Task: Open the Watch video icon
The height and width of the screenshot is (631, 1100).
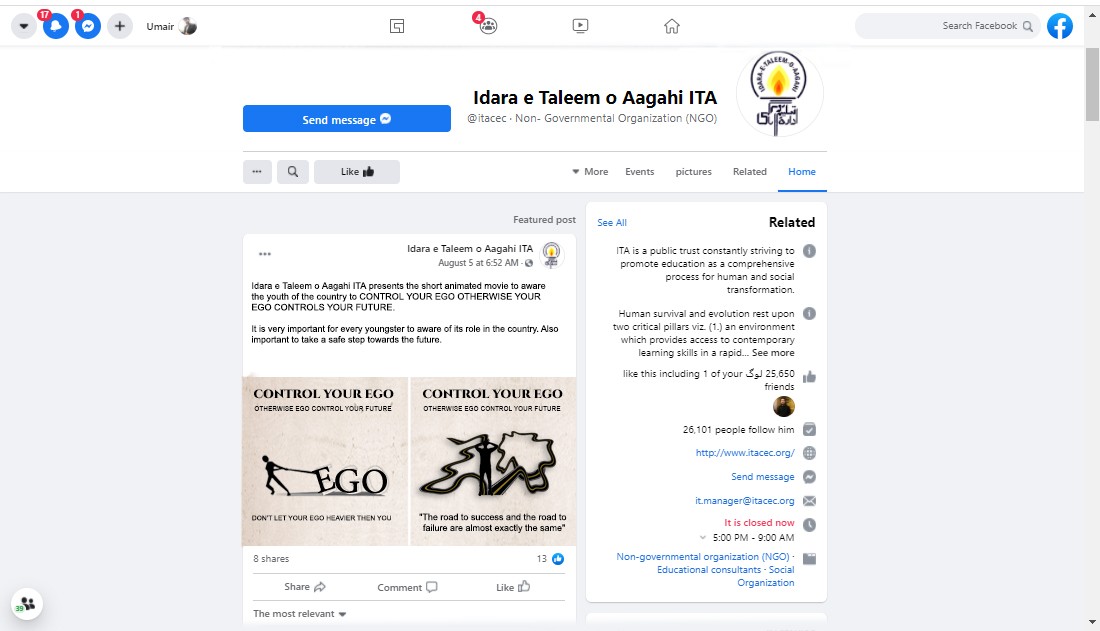Action: pos(580,26)
